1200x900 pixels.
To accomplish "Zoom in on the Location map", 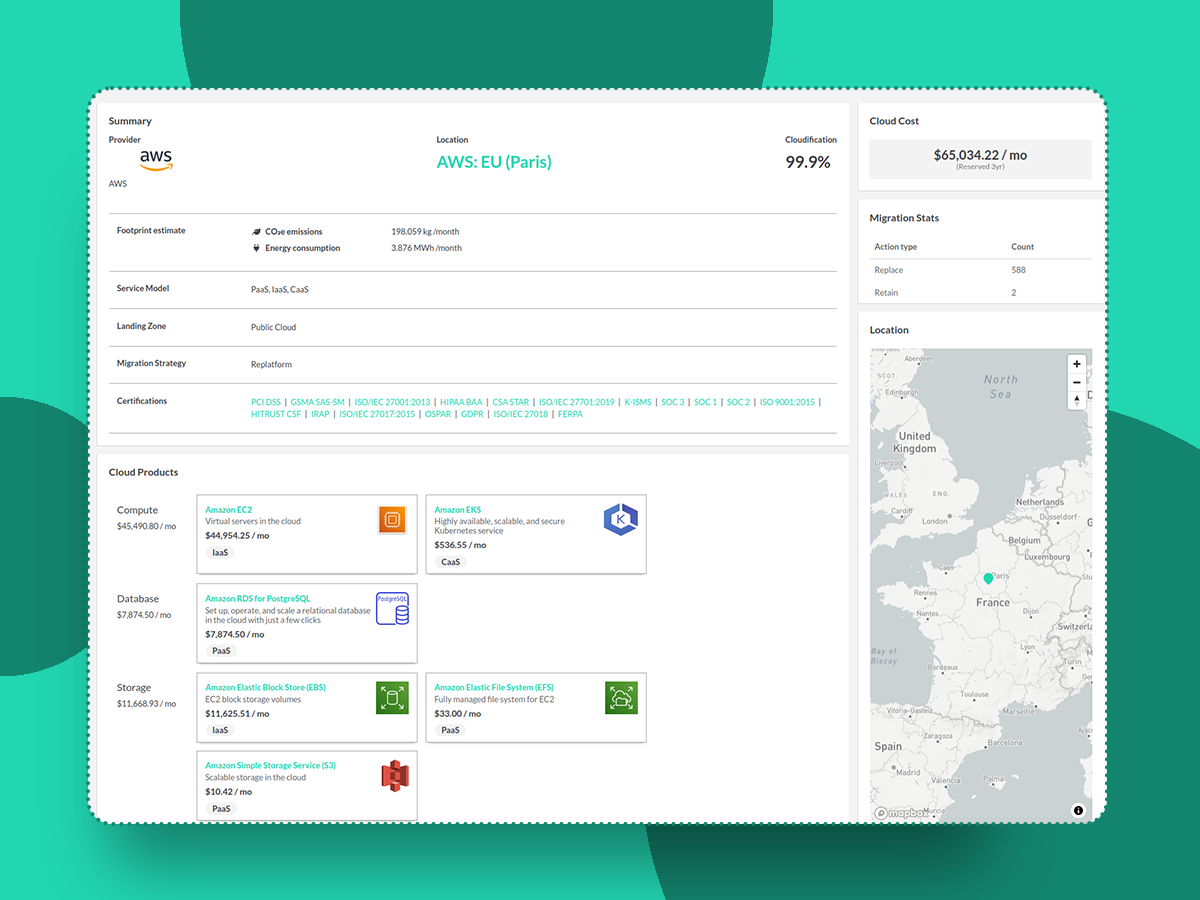I will pyautogui.click(x=1076, y=364).
